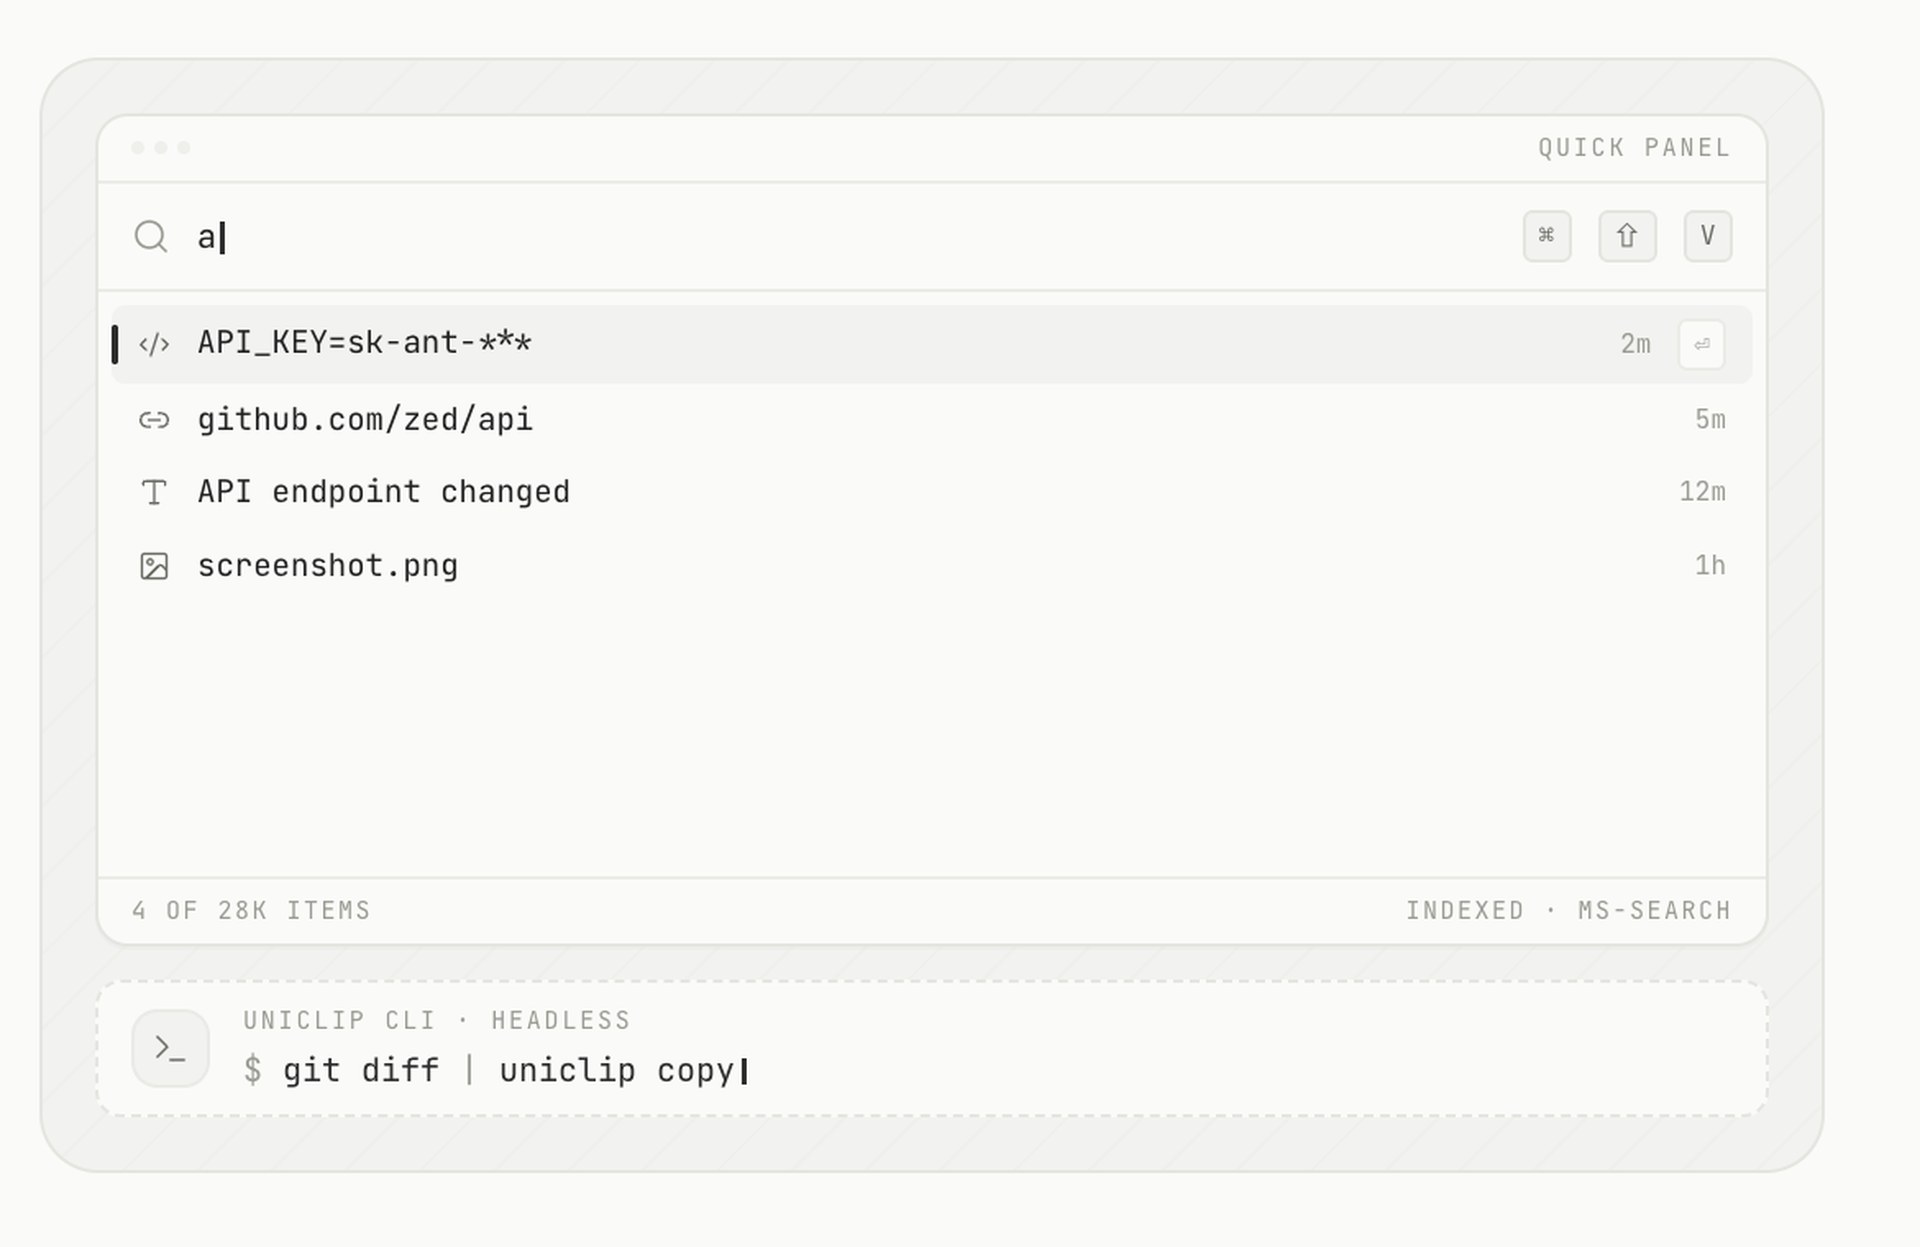Select the github.com/zed/api clip
Image resolution: width=1920 pixels, height=1247 pixels.
932,420
